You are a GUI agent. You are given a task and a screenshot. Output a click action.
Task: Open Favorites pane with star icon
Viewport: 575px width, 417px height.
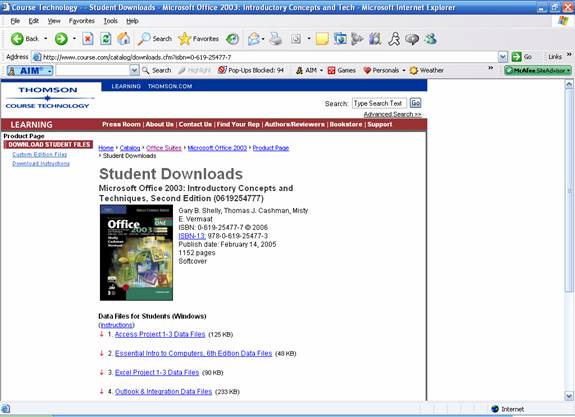pyautogui.click(x=198, y=39)
